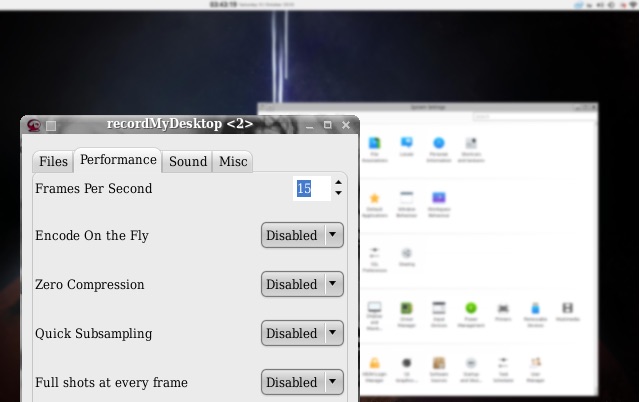Open Window Behavior in System Settings
Viewport: 640px width, 402px height.
(407, 204)
